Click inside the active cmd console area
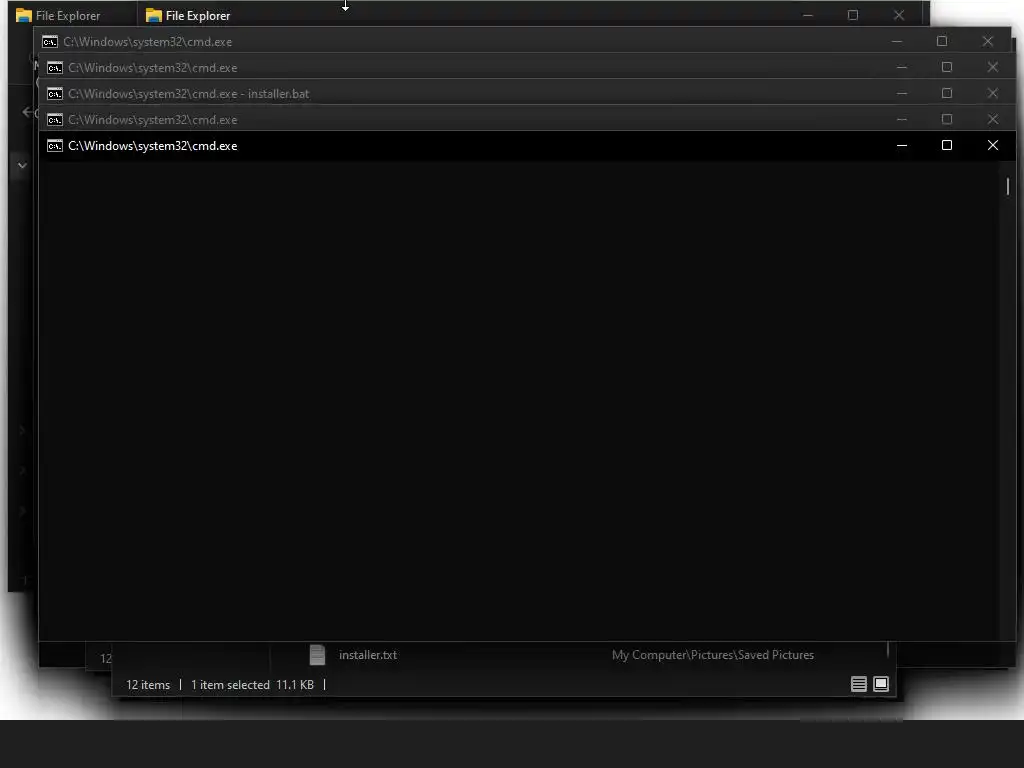Image resolution: width=1024 pixels, height=768 pixels. 519,400
